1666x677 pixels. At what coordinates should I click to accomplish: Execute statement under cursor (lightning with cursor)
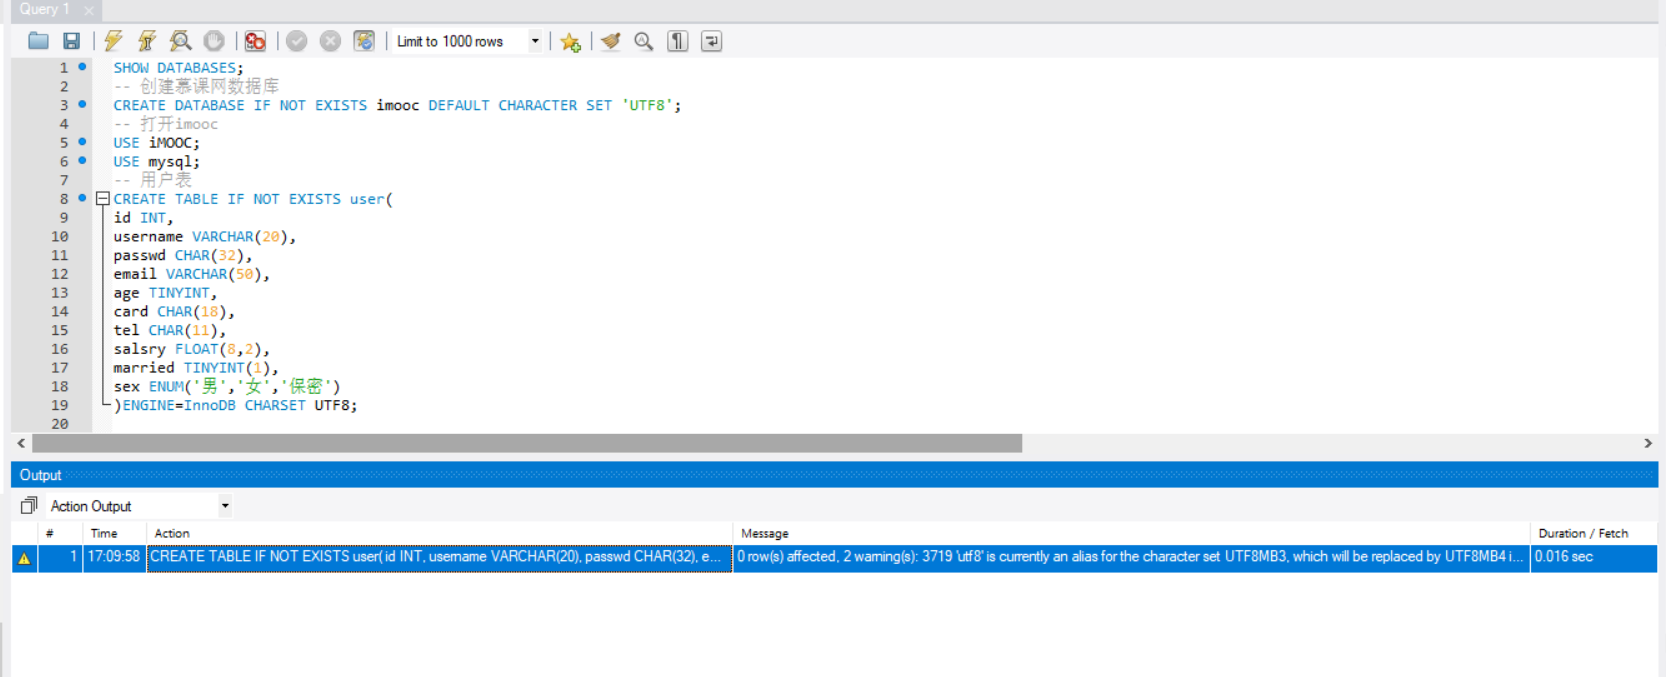147,41
